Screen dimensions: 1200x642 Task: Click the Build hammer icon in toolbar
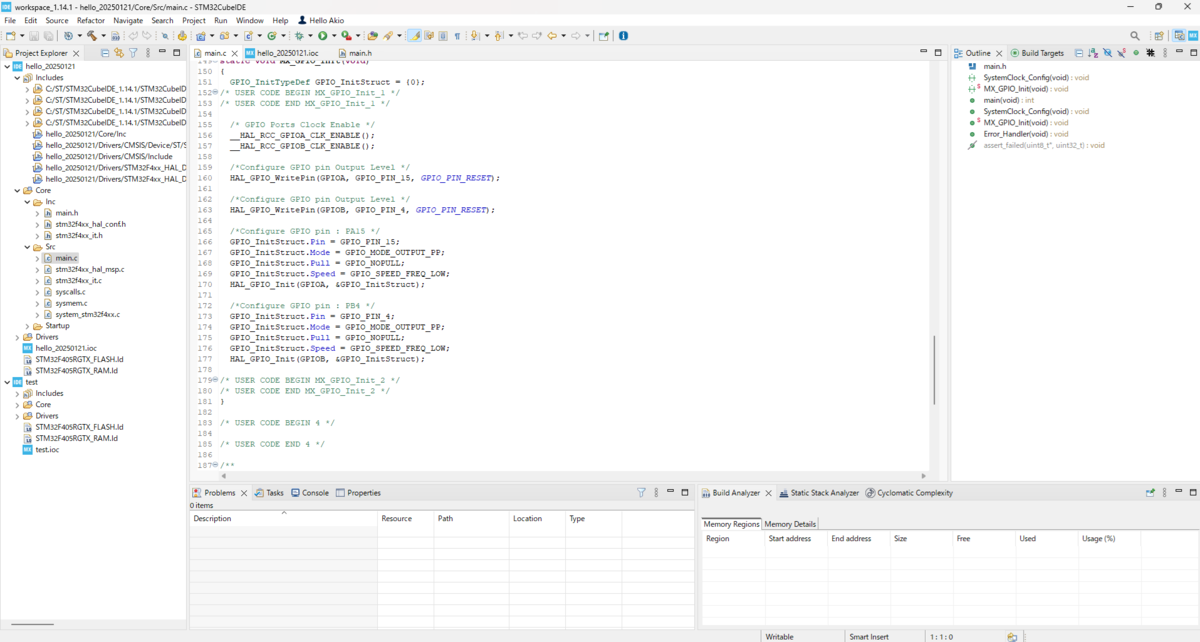(90, 36)
